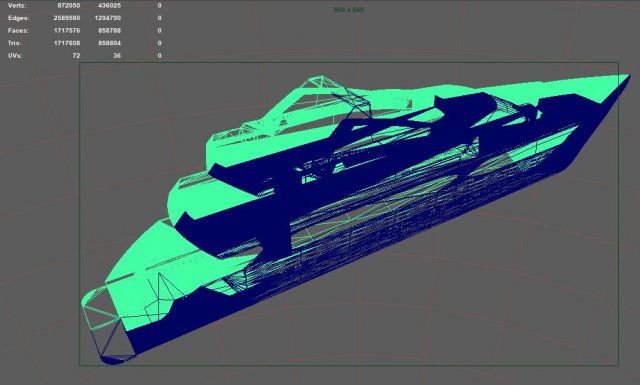
Task: Click the "UVs:" label in poly count
Action: point(15,56)
